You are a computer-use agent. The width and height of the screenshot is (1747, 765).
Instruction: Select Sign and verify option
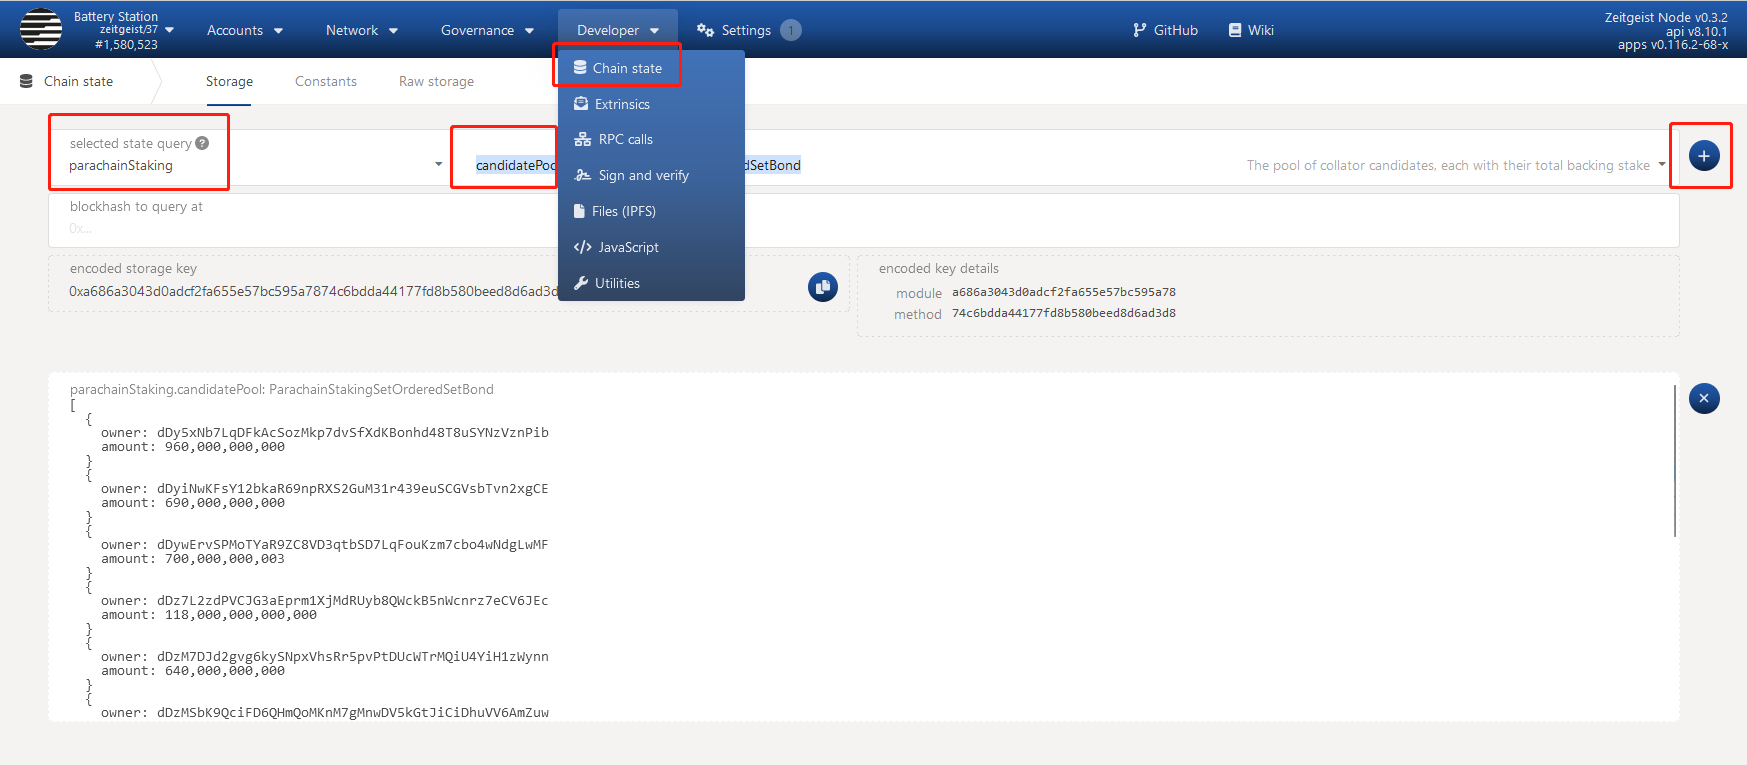coord(643,176)
